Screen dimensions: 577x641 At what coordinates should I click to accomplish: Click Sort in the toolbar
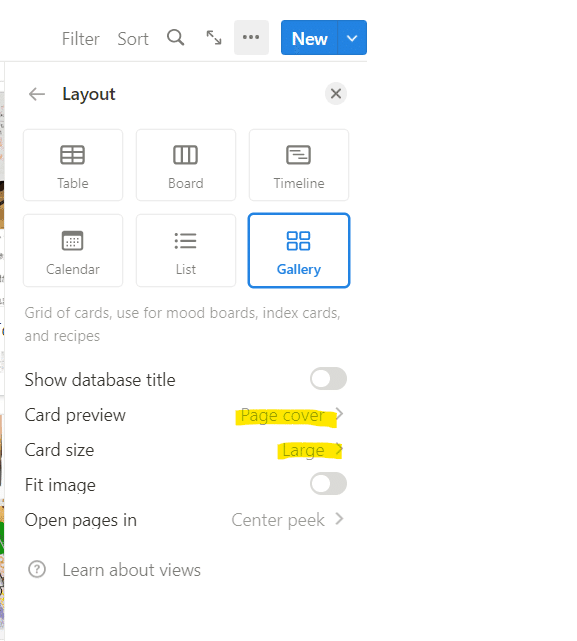[x=133, y=39]
